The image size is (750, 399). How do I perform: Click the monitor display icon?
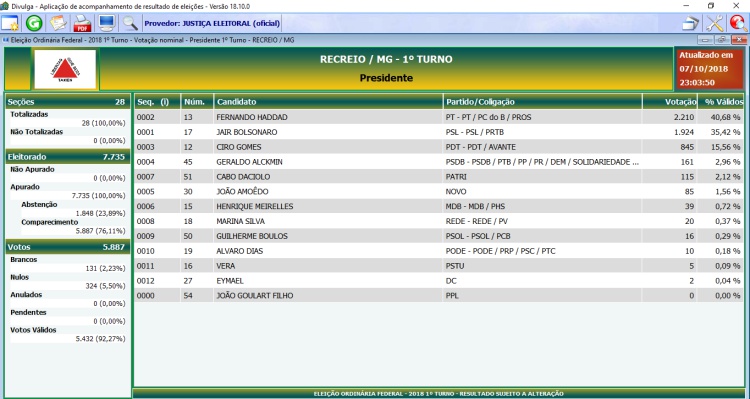tap(106, 23)
